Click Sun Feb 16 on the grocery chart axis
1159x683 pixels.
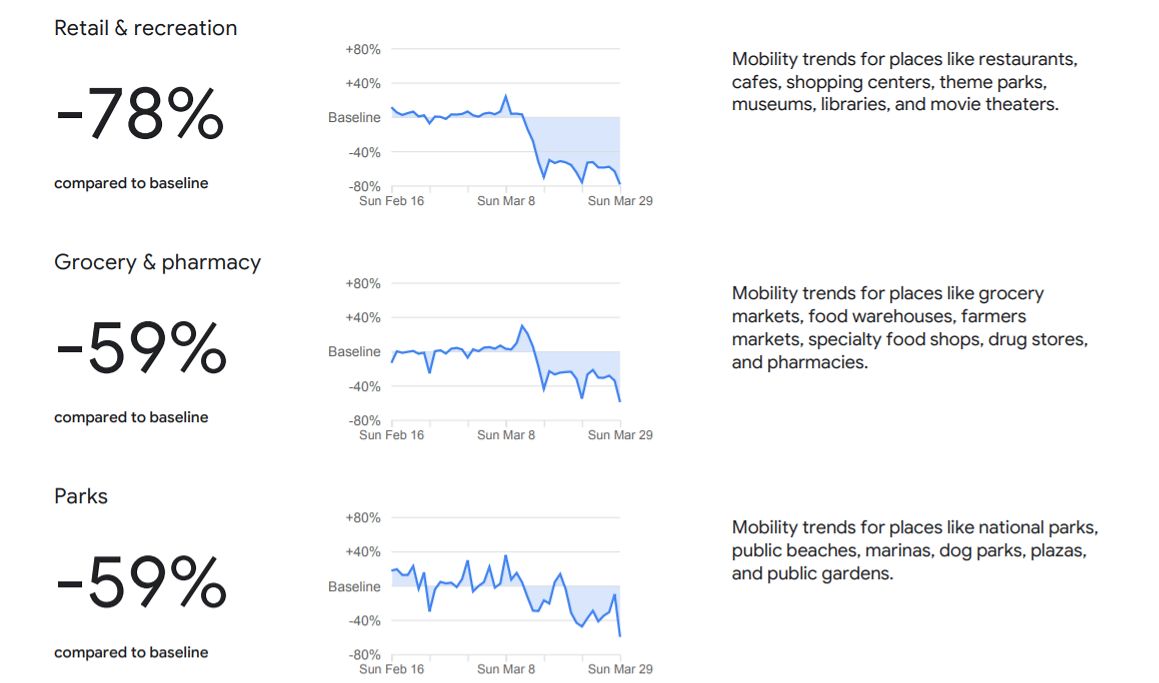tap(391, 435)
